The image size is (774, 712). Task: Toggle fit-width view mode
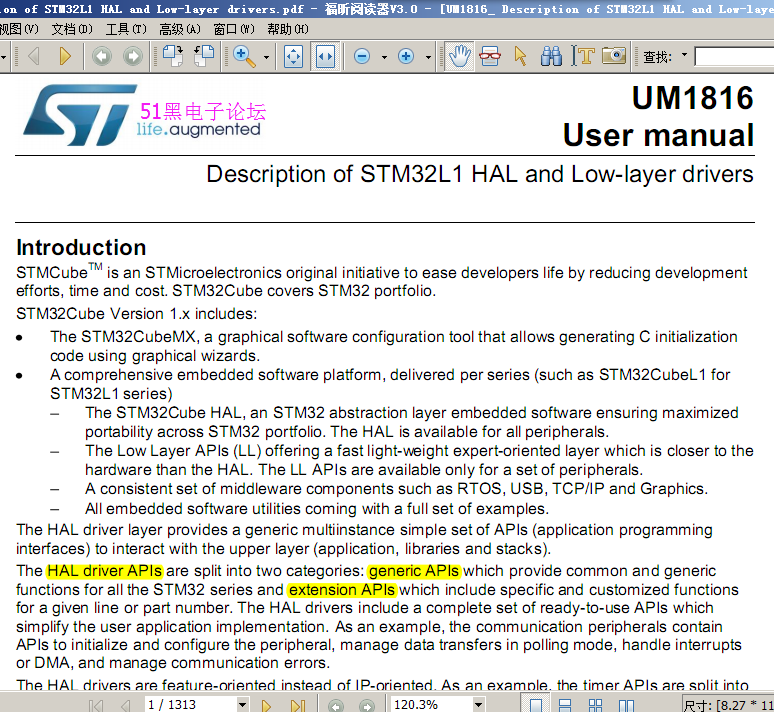tap(325, 57)
